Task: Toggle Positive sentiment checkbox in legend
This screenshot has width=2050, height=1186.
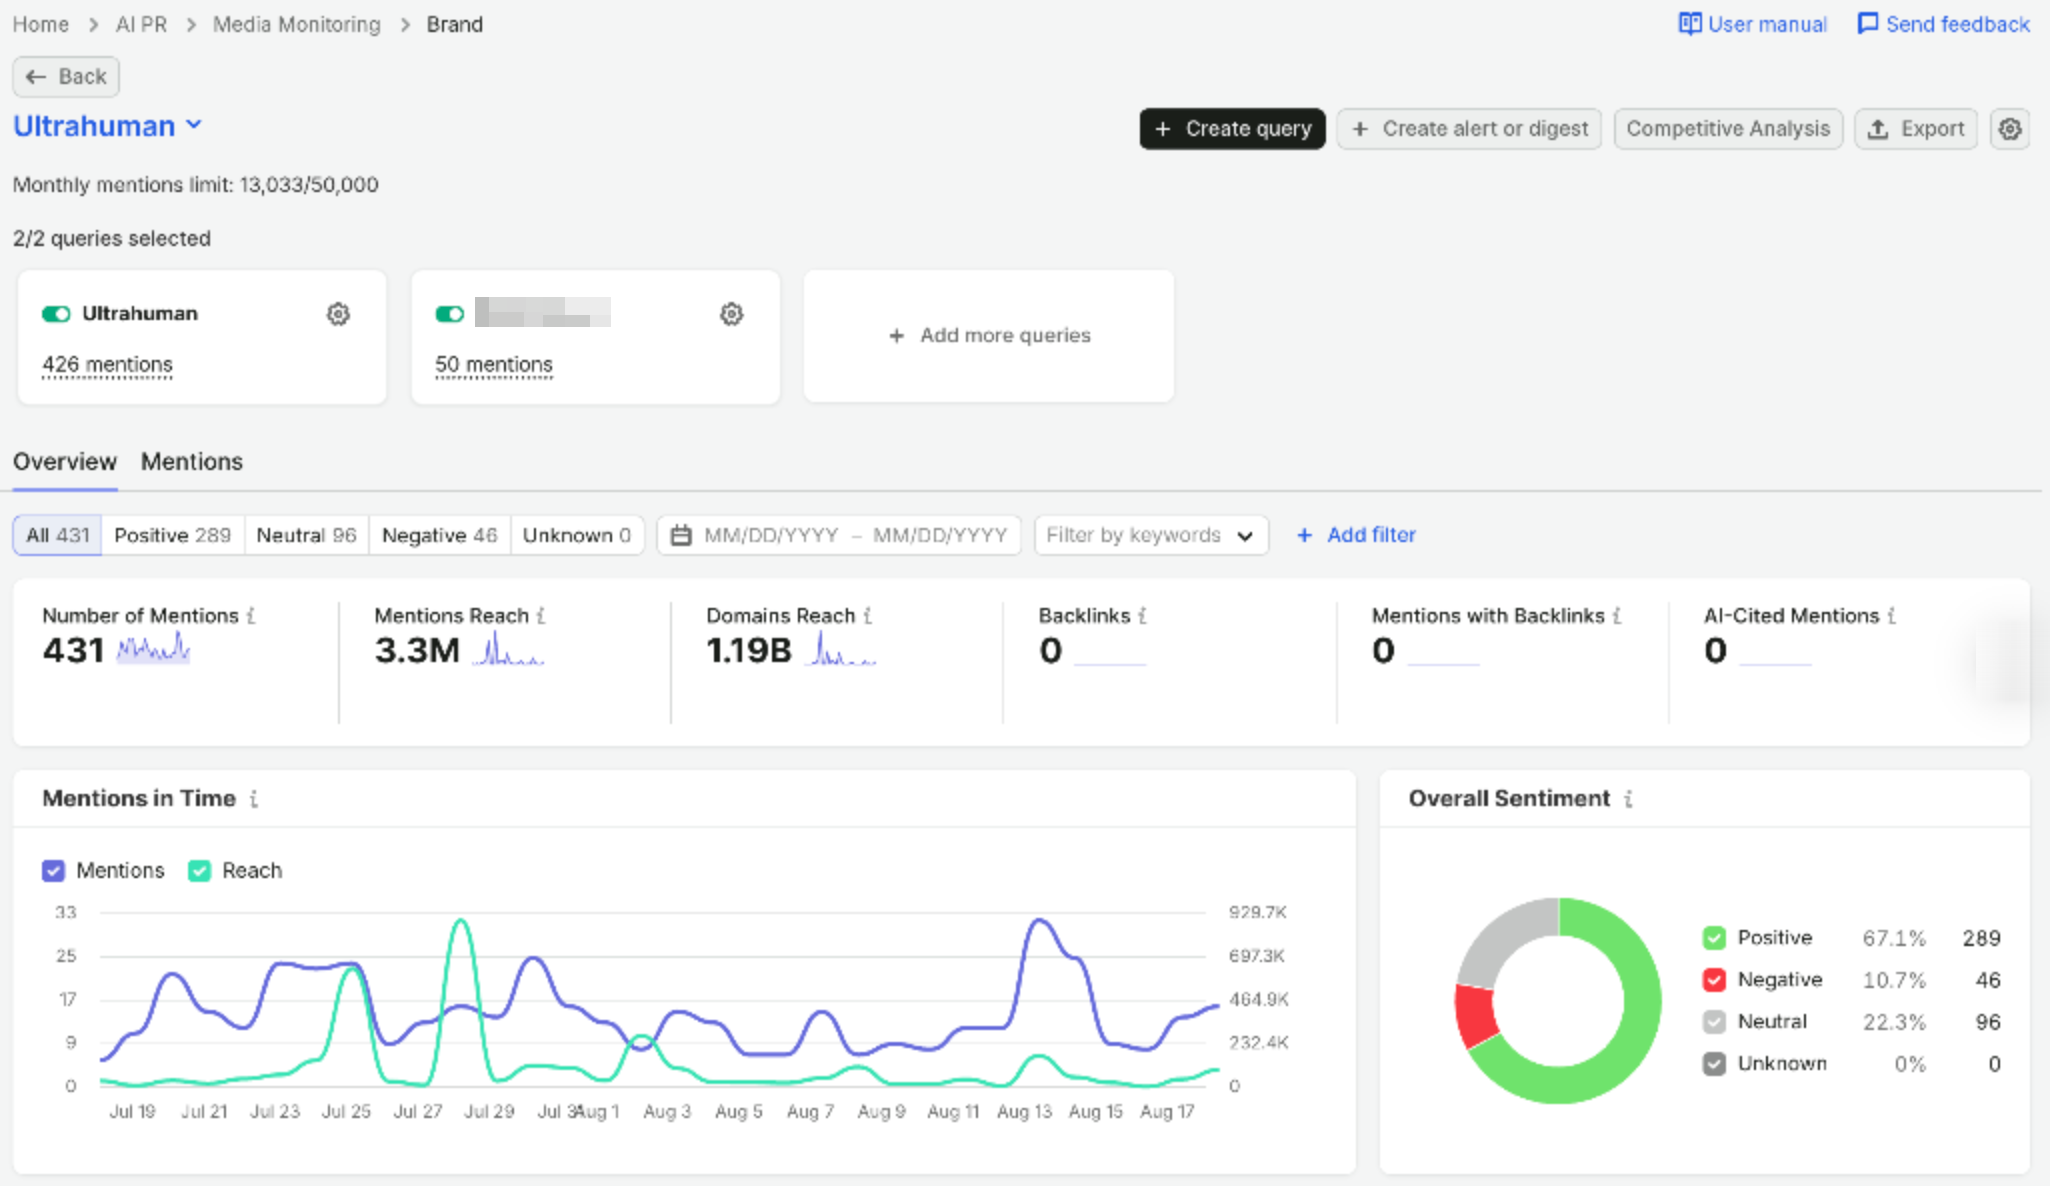Action: [1714, 938]
